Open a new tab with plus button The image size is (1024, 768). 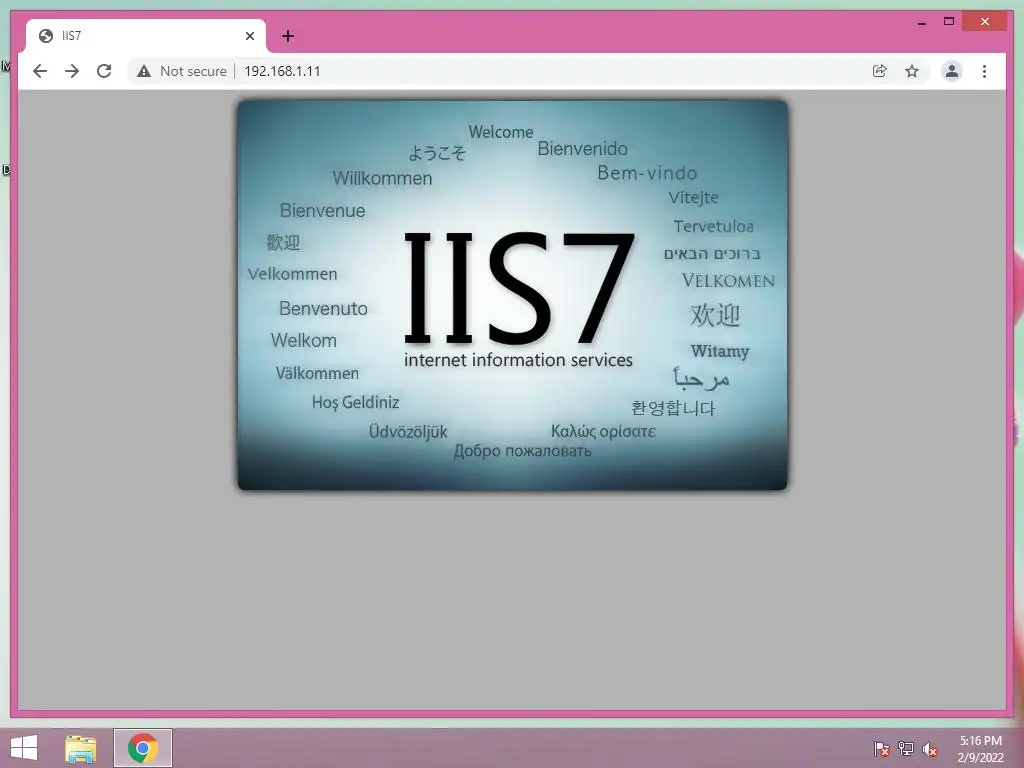click(x=288, y=36)
